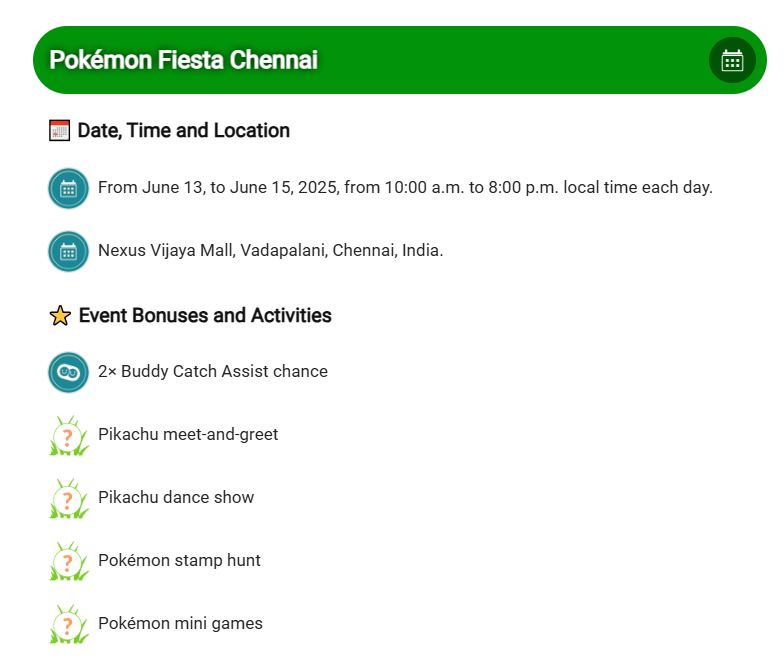
Task: Click the Pokémon Fiesta Chennai title
Action: (x=183, y=60)
